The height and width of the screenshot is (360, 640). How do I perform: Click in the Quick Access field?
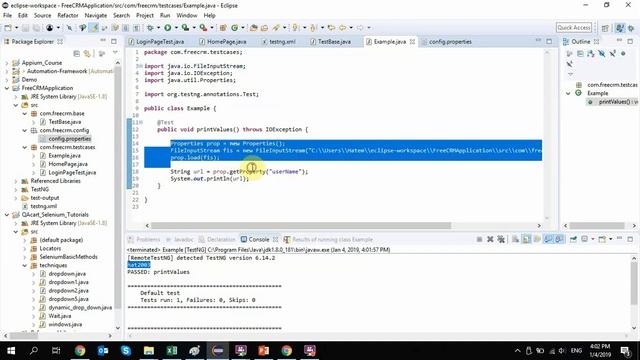(x=573, y=28)
